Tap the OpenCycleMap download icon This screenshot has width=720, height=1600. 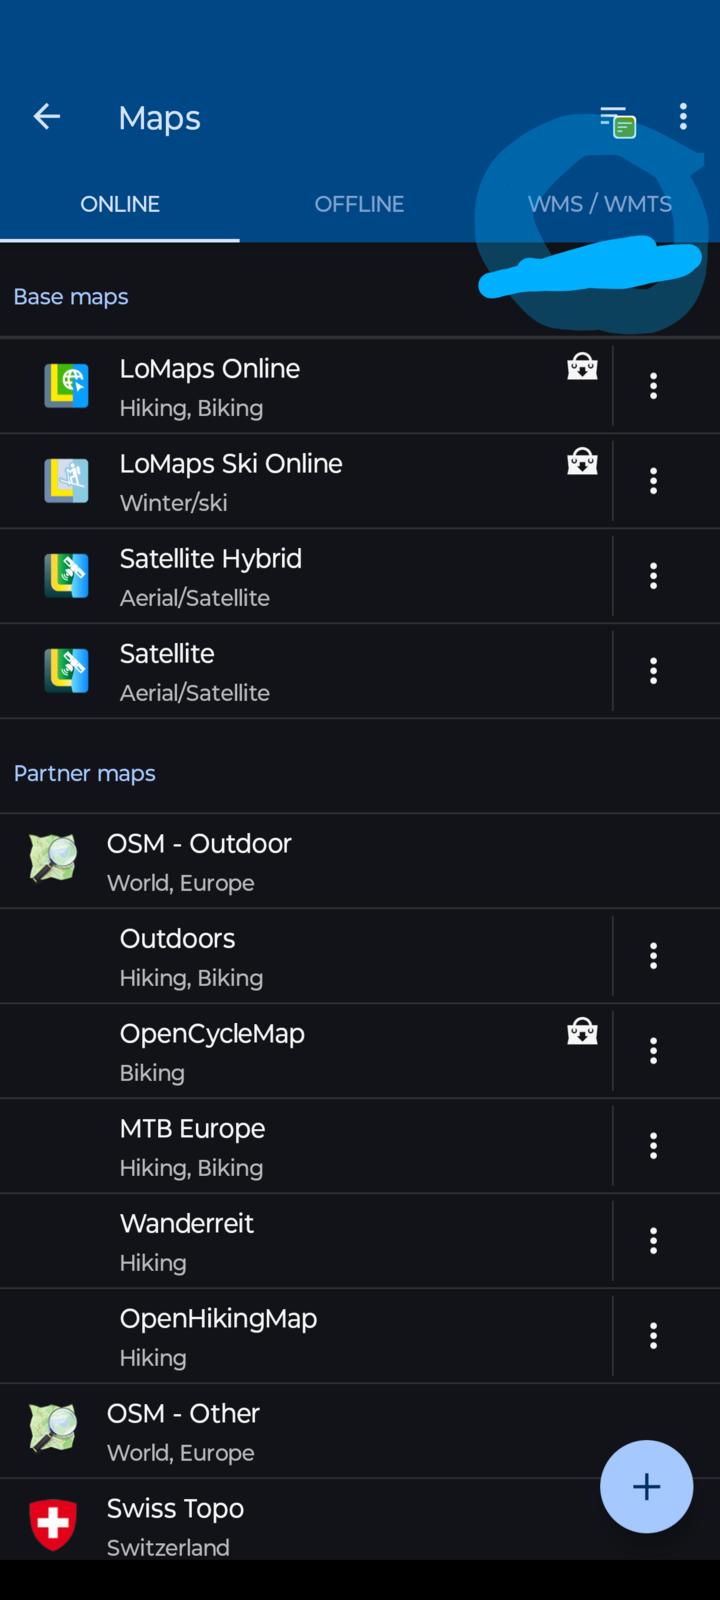point(582,1032)
